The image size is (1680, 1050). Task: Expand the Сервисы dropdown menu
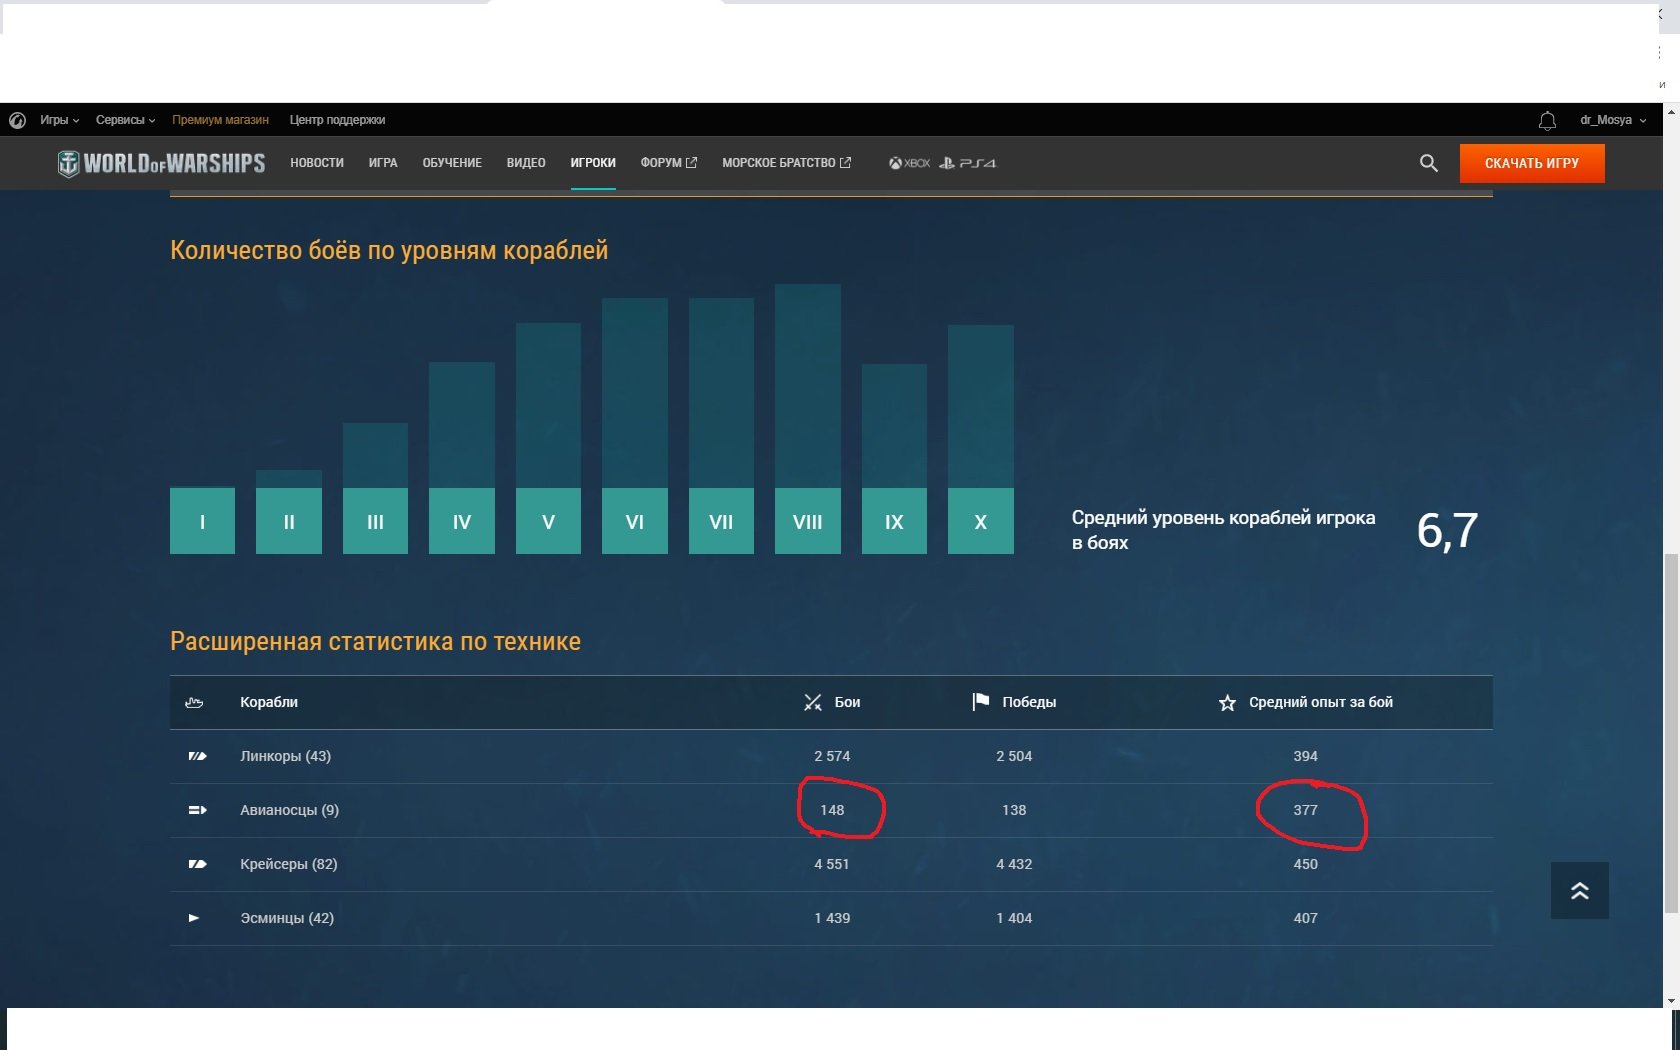tap(125, 120)
